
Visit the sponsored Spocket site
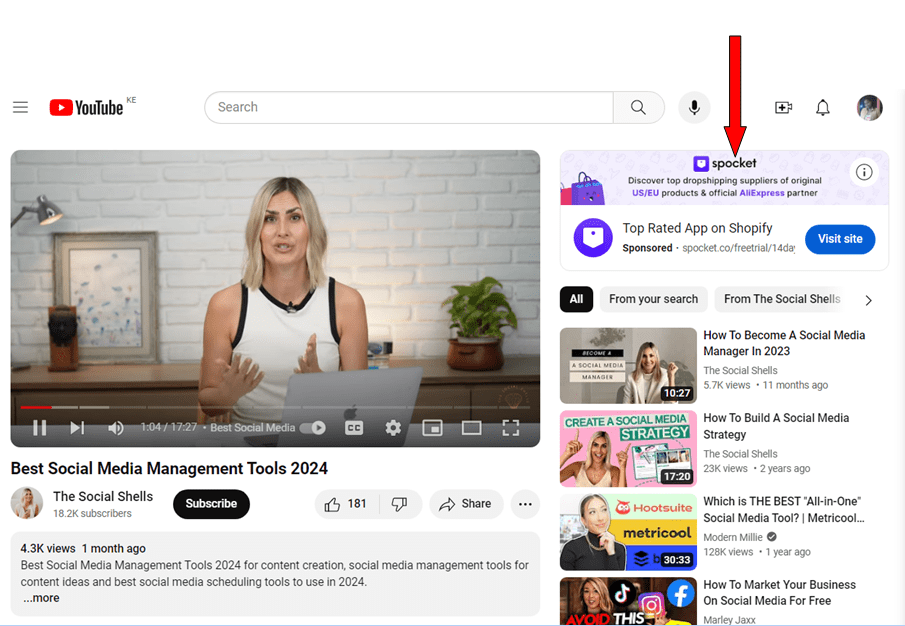click(839, 239)
